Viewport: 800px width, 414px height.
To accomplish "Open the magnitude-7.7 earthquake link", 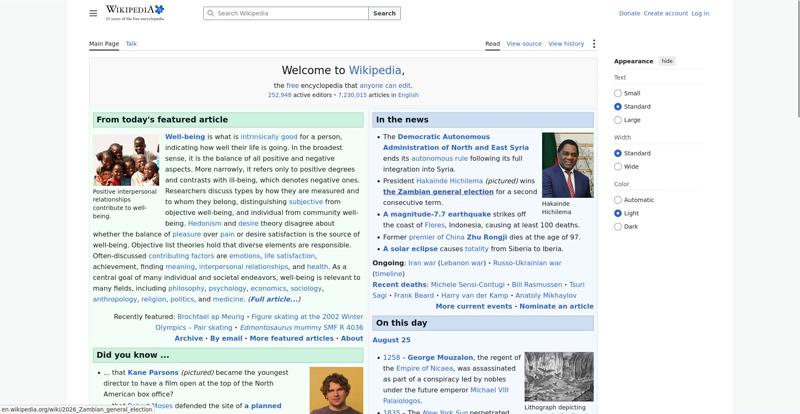I will coord(437,214).
